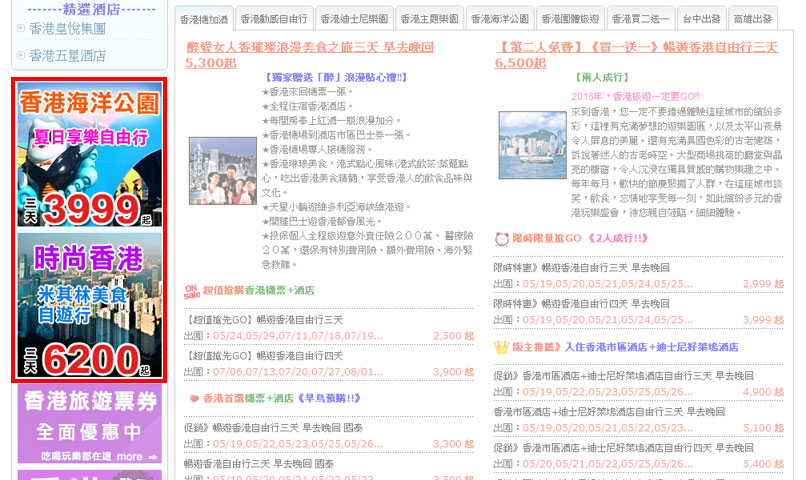Click more on the 香港旅遊票券 banner
The image size is (806, 480).
[129, 456]
